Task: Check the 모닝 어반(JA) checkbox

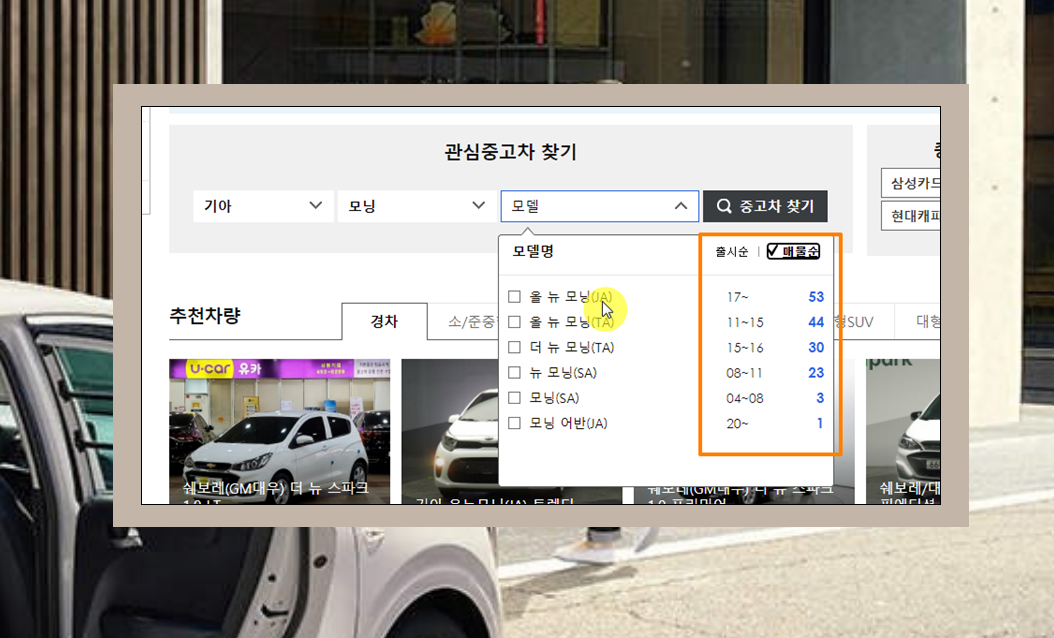Action: [514, 423]
